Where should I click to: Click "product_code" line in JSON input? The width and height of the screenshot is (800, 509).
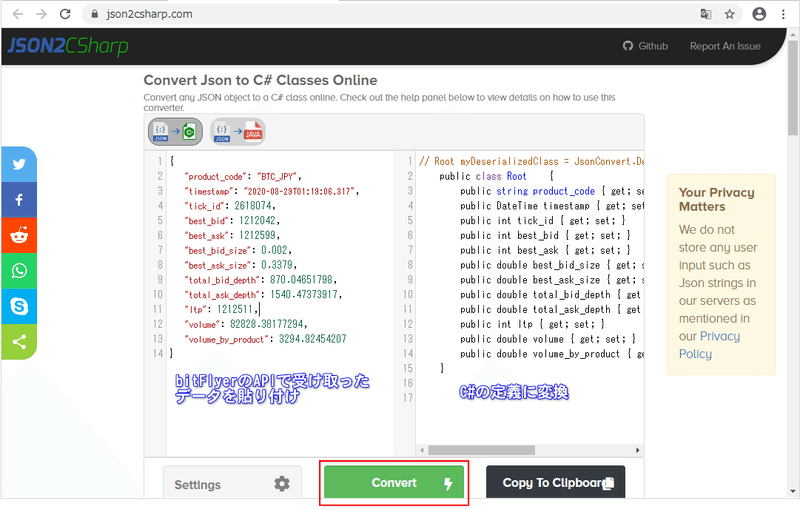point(243,176)
